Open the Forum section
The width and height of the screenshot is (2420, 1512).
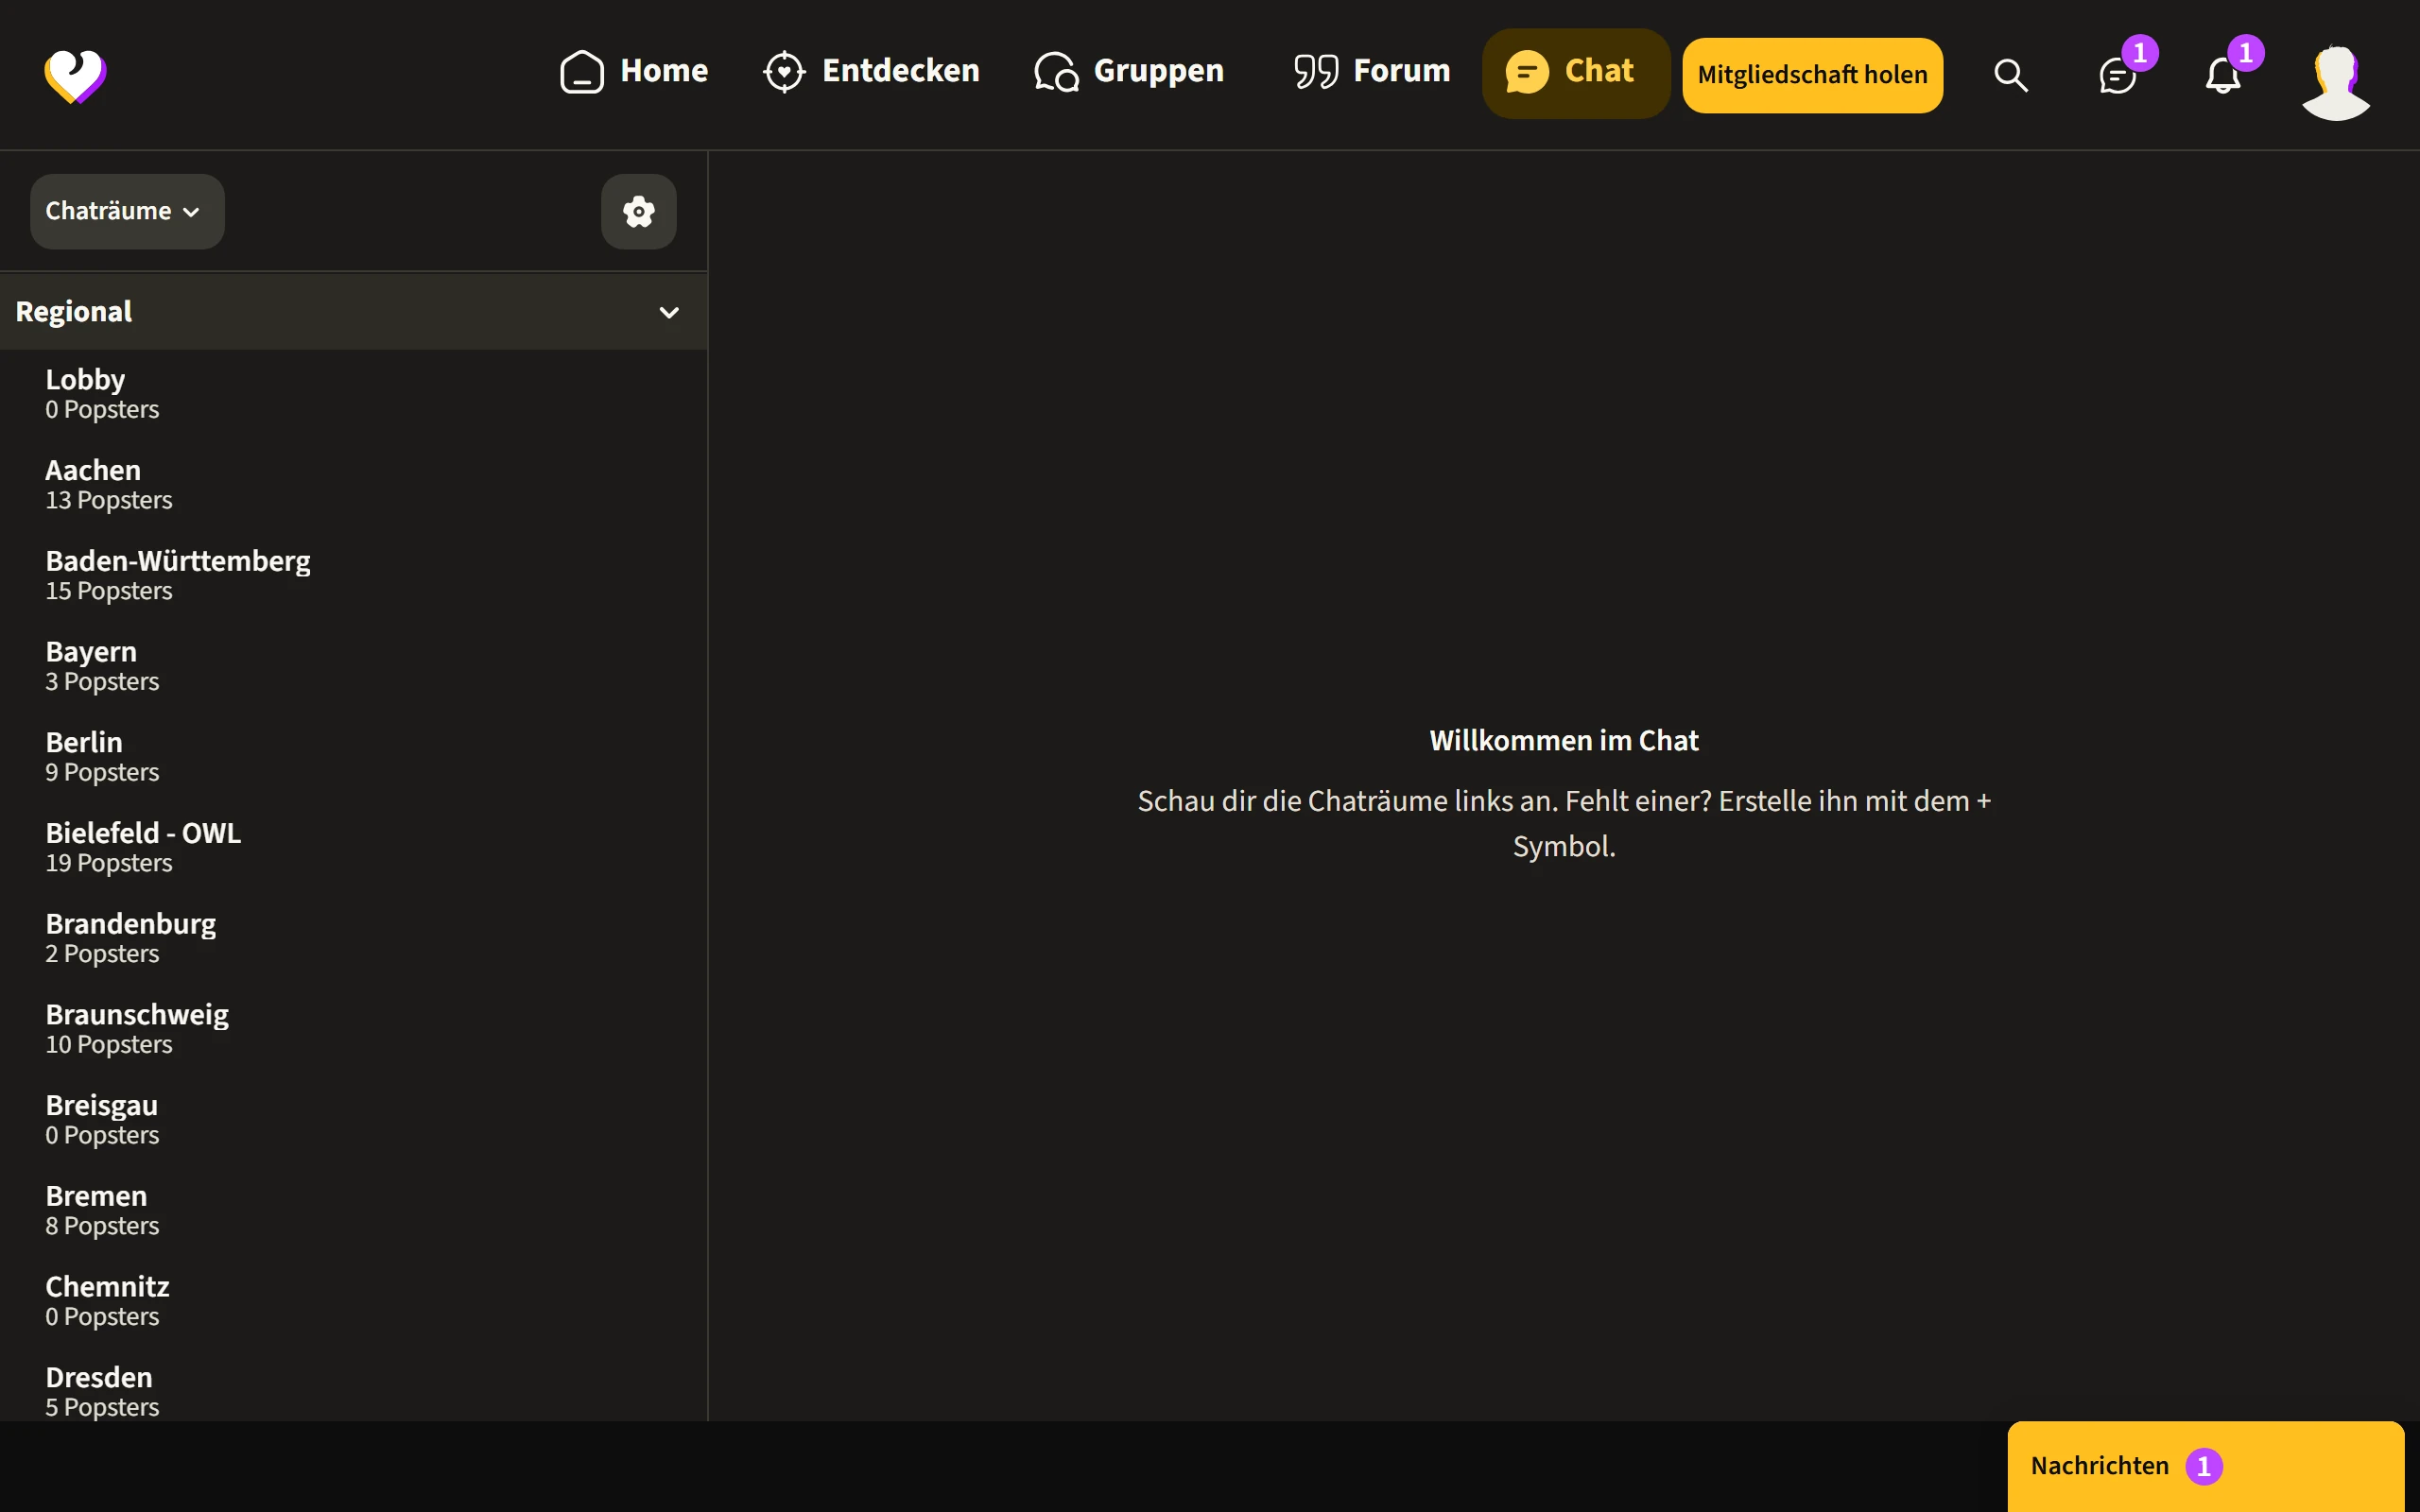click(x=1371, y=72)
